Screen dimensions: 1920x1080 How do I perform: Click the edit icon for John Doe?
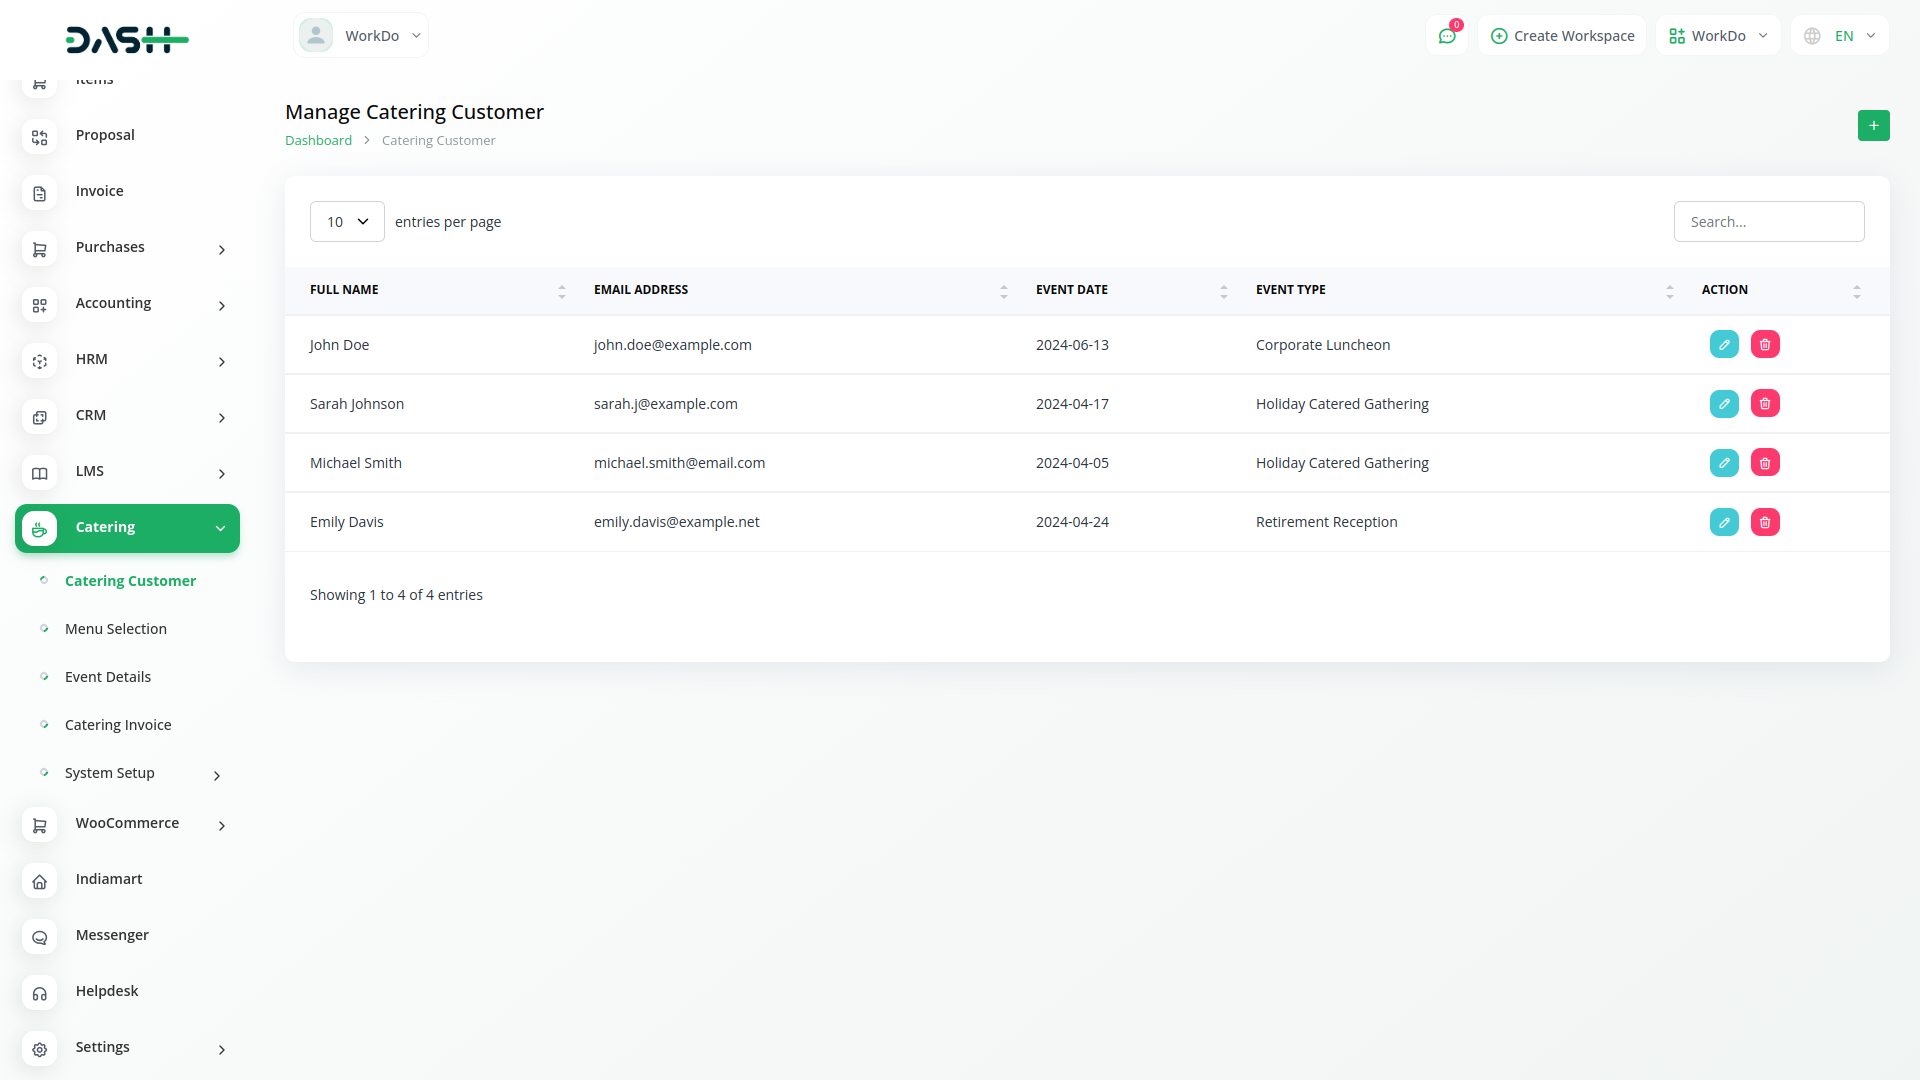point(1724,345)
